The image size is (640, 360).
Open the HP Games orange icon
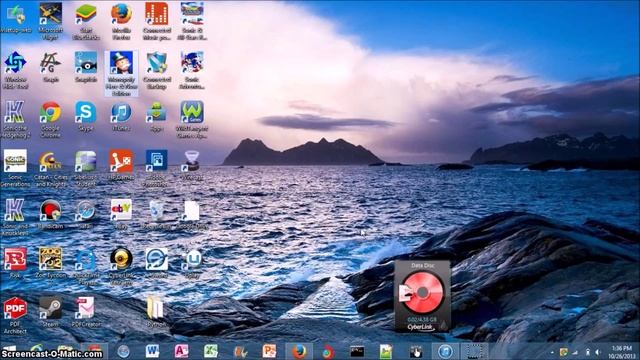(x=121, y=165)
